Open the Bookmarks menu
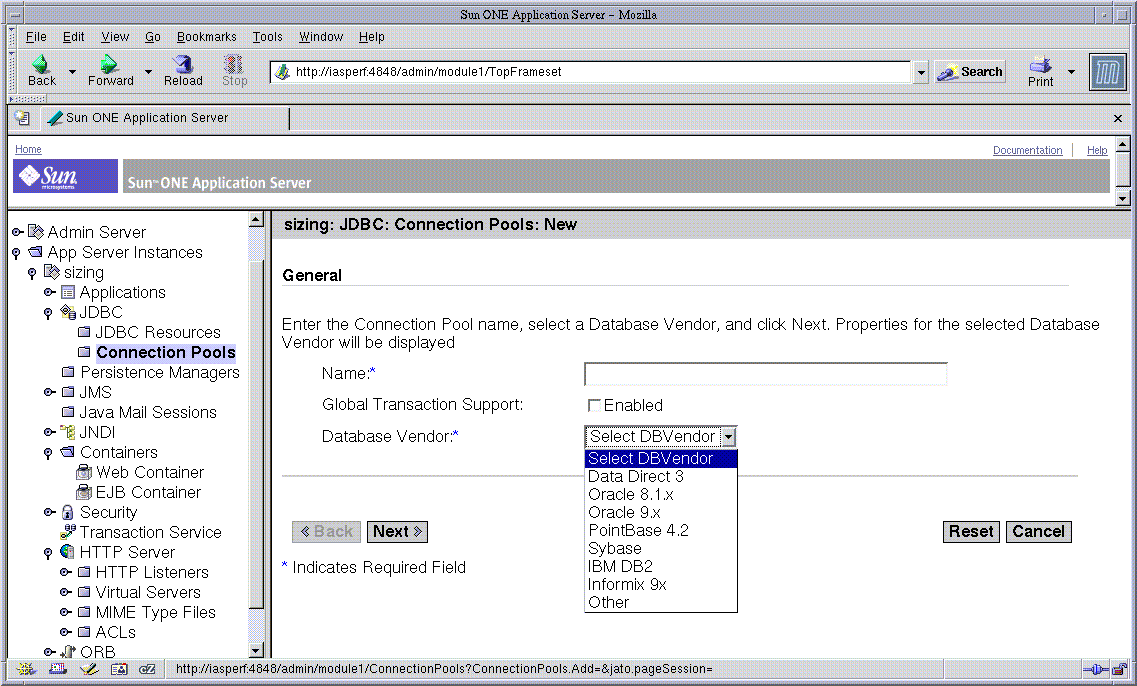 pyautogui.click(x=207, y=36)
